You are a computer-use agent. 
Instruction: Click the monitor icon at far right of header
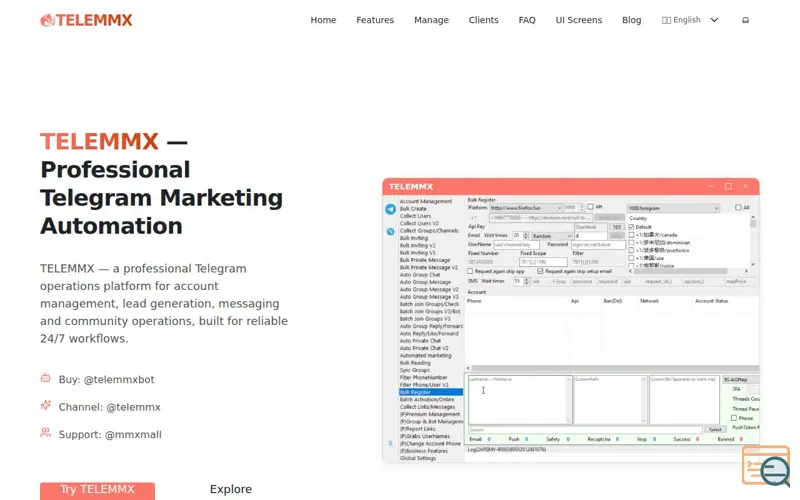coord(745,20)
